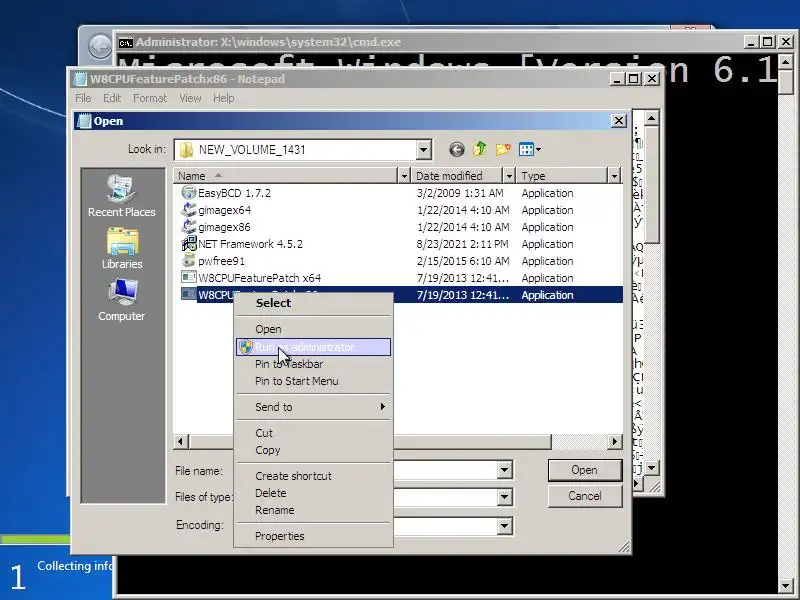Click the Cancel button in dialog

coord(585,496)
